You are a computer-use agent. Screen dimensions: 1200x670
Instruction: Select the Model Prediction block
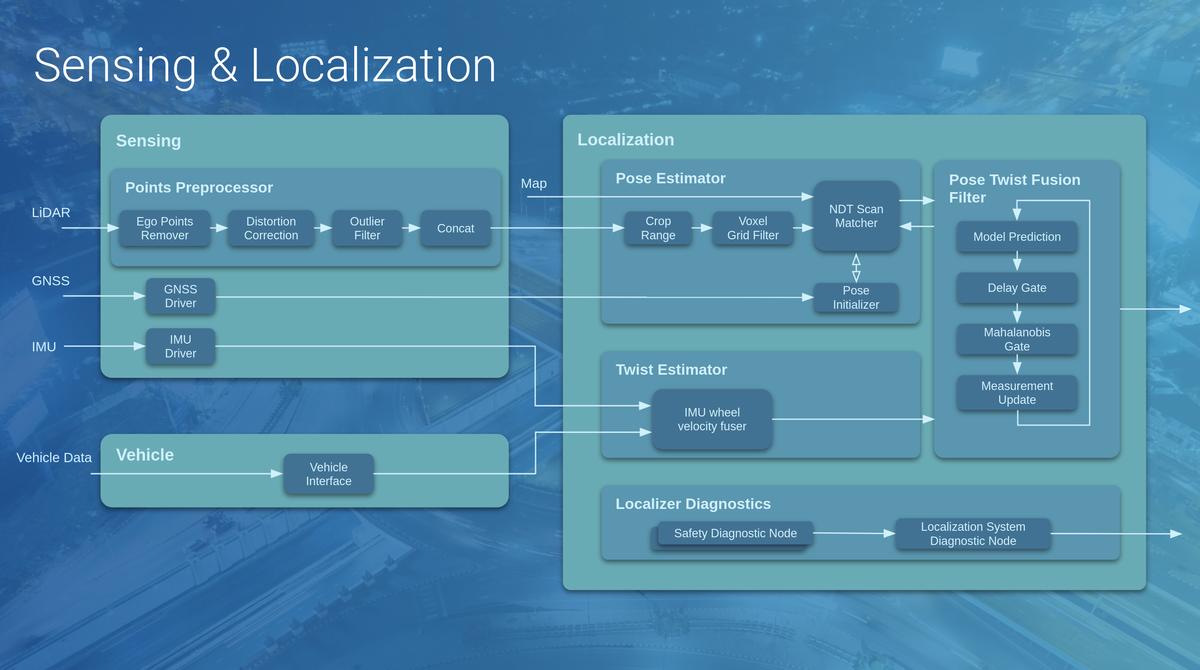pos(1017,237)
